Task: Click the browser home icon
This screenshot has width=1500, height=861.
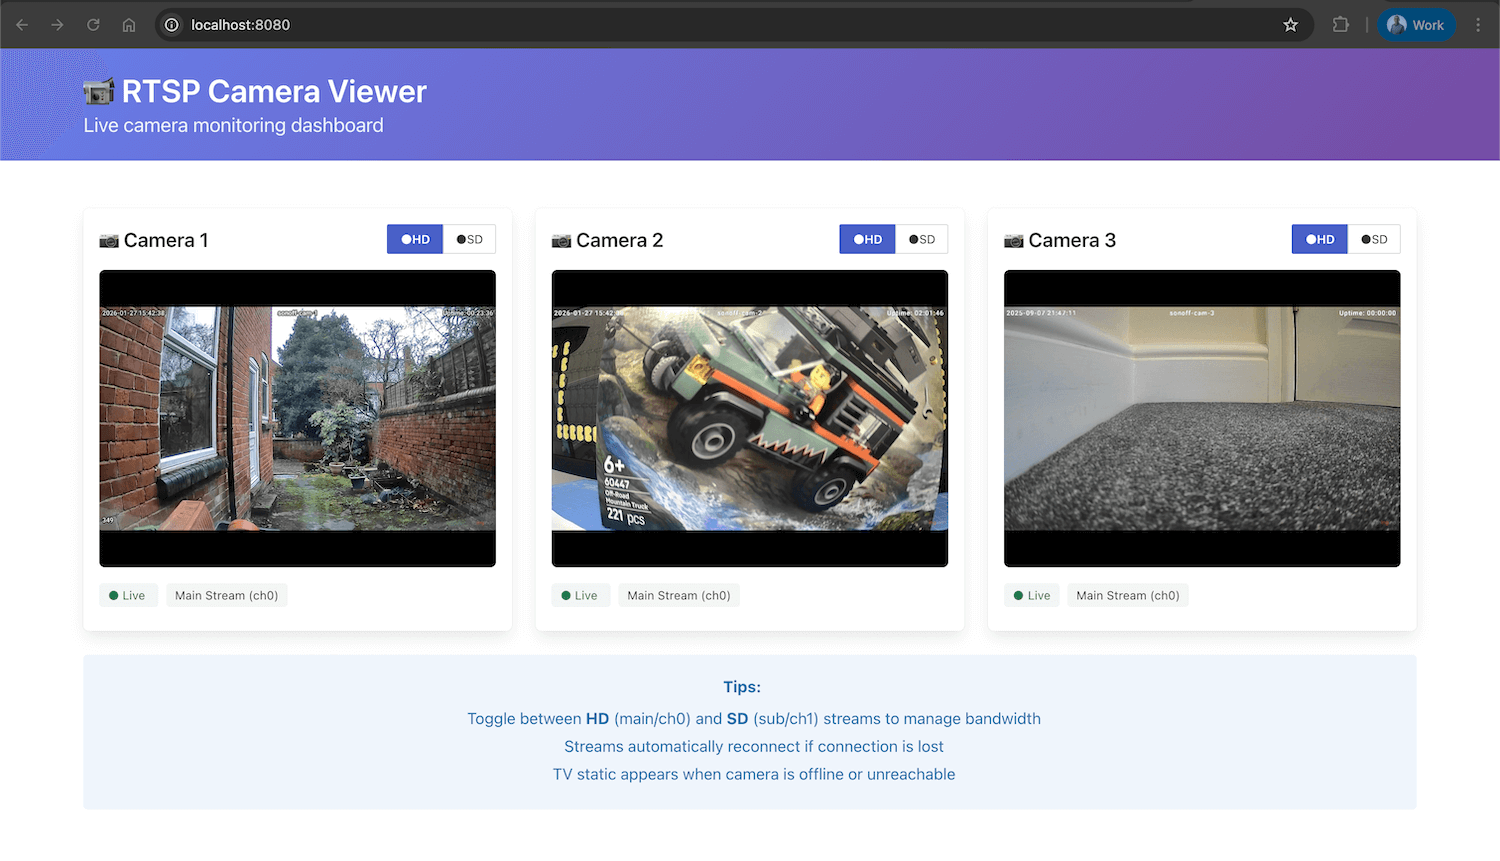Action: click(x=128, y=24)
